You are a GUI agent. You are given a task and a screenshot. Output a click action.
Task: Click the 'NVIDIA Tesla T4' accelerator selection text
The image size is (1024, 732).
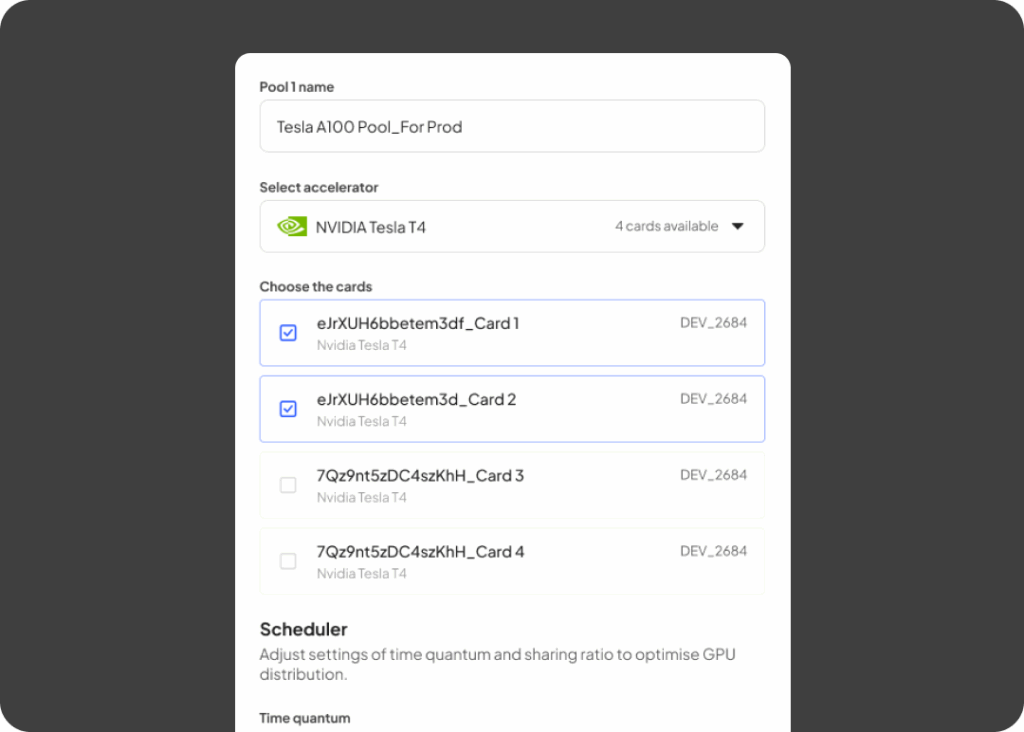pyautogui.click(x=371, y=227)
